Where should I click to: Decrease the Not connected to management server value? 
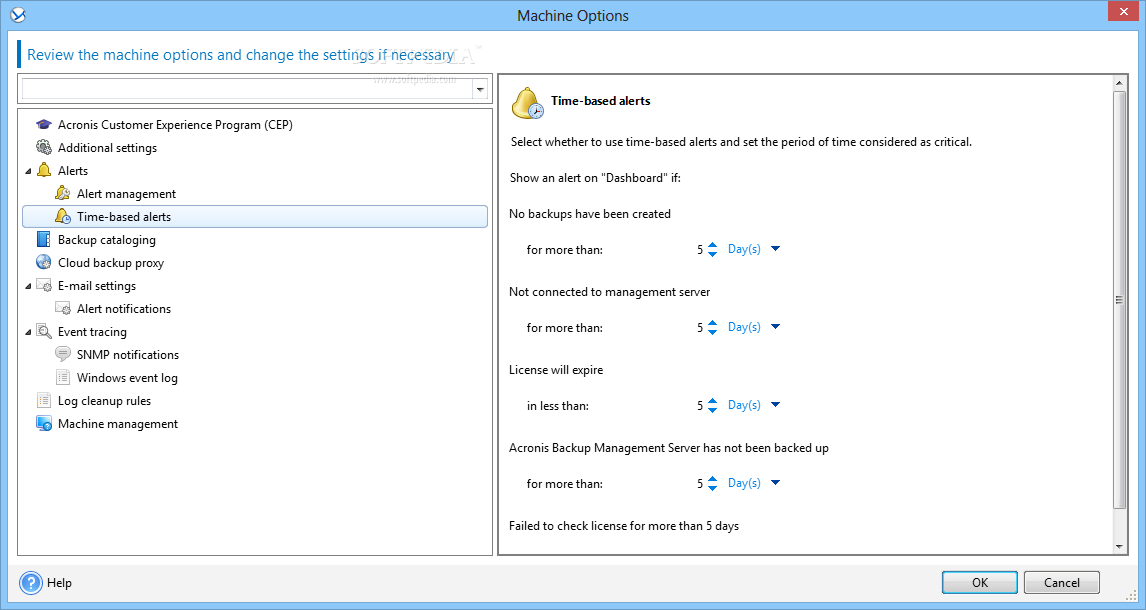coord(713,332)
